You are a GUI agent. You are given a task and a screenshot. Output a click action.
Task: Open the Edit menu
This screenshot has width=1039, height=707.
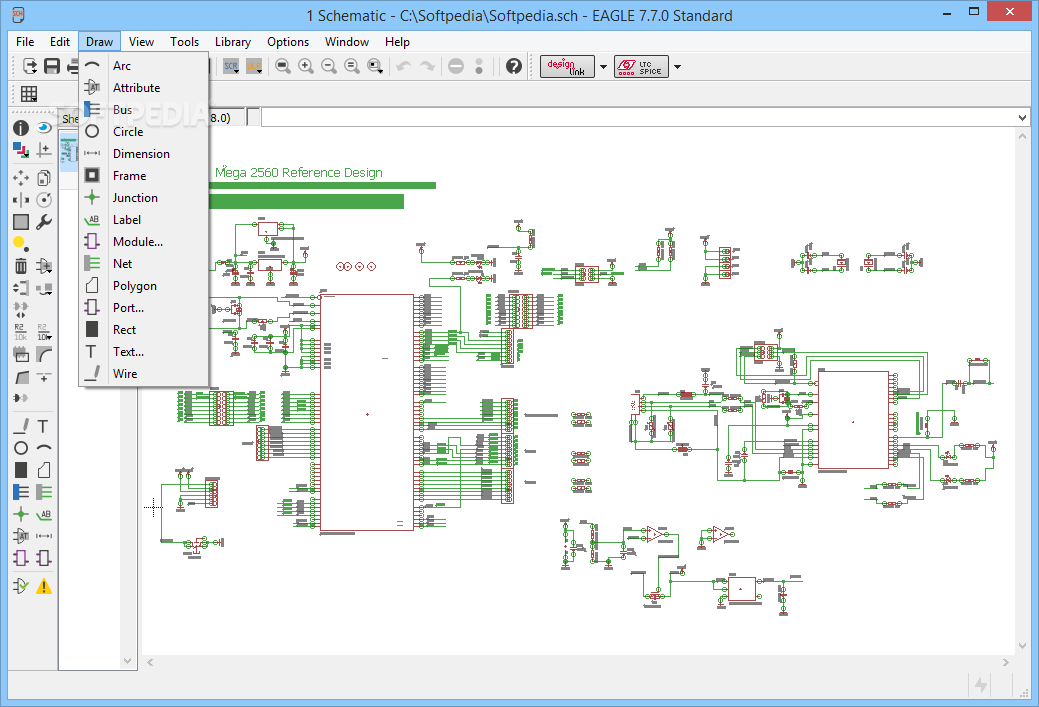pyautogui.click(x=60, y=42)
